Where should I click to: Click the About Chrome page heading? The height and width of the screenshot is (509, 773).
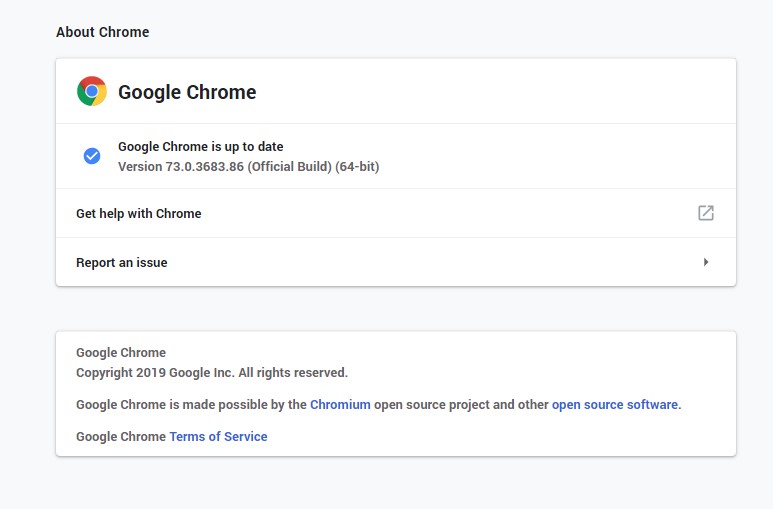[x=102, y=32]
